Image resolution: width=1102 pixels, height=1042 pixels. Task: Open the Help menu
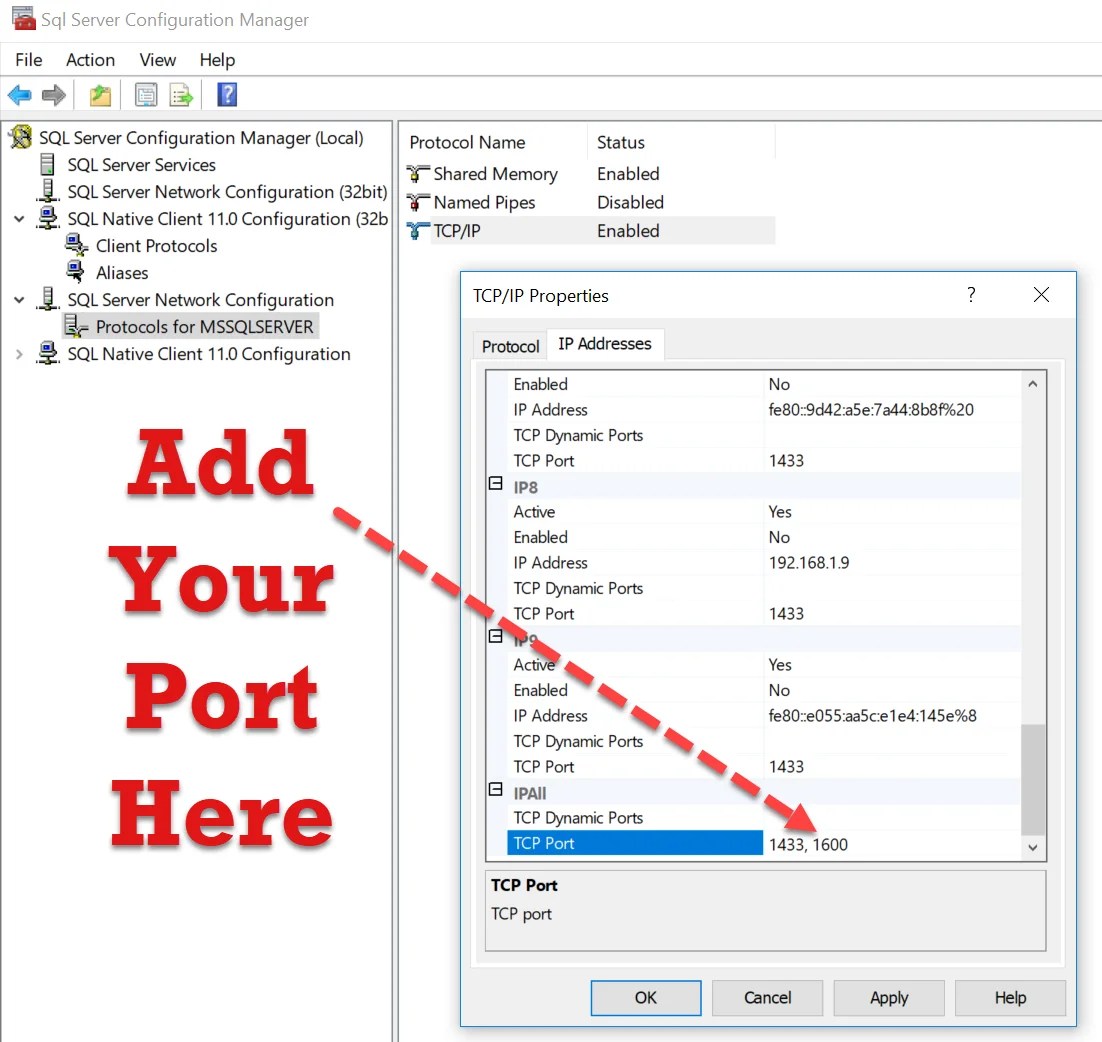click(217, 60)
